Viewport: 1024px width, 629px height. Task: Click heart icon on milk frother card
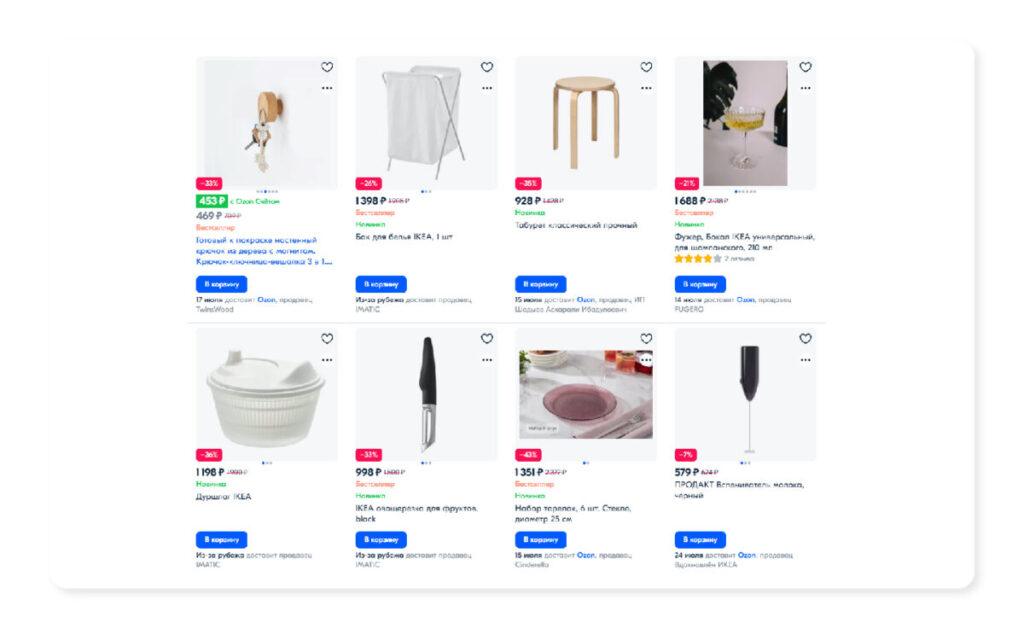coord(806,338)
